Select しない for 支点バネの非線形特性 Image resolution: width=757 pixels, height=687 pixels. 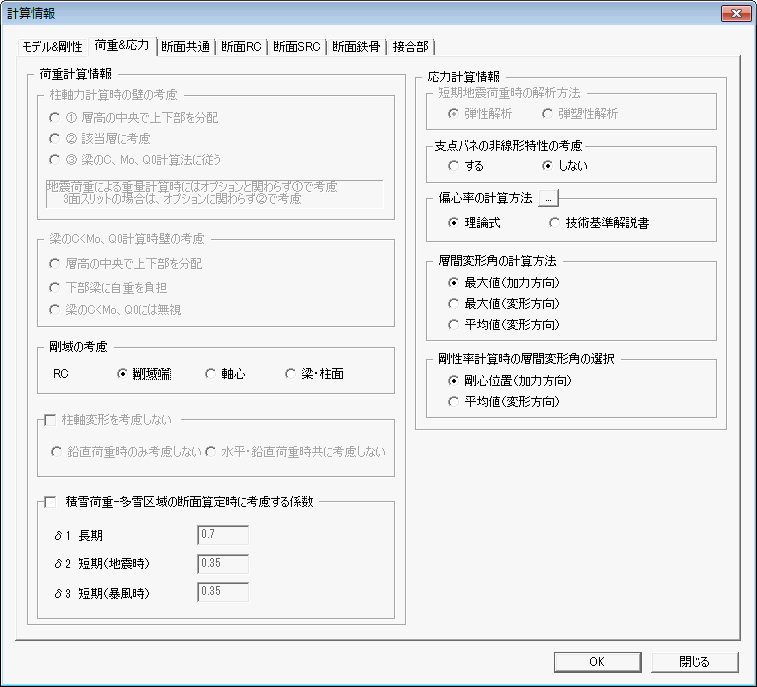[546, 164]
